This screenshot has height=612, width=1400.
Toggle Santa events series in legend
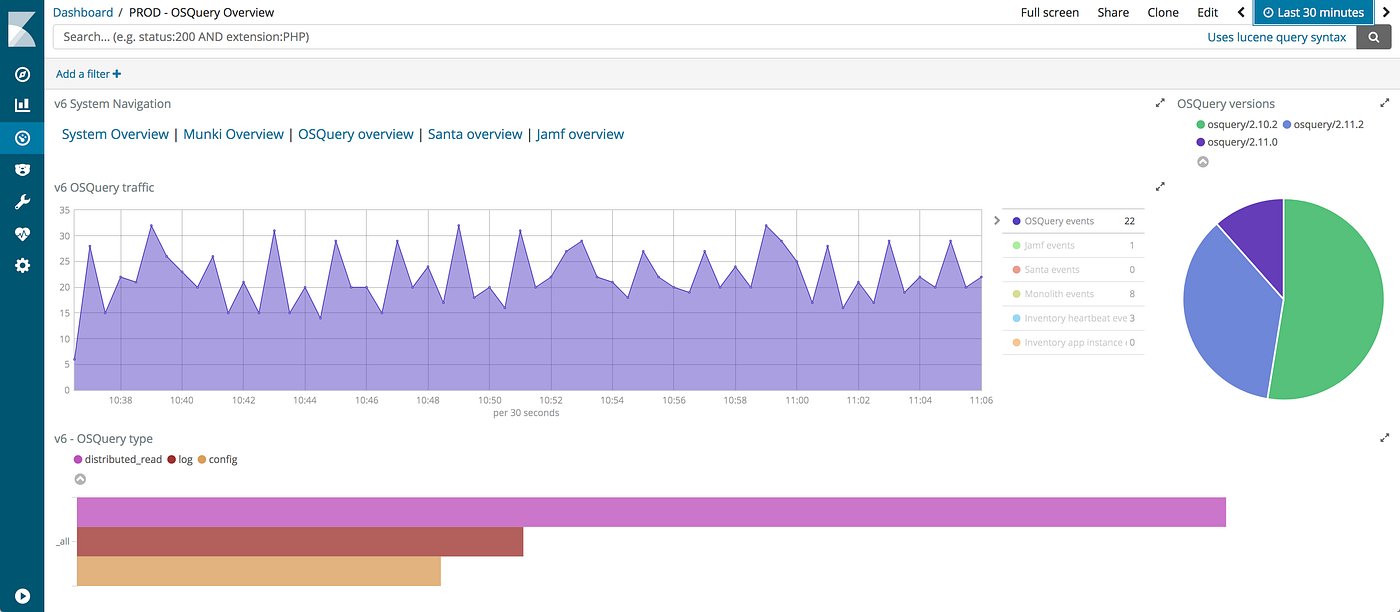tap(1073, 270)
